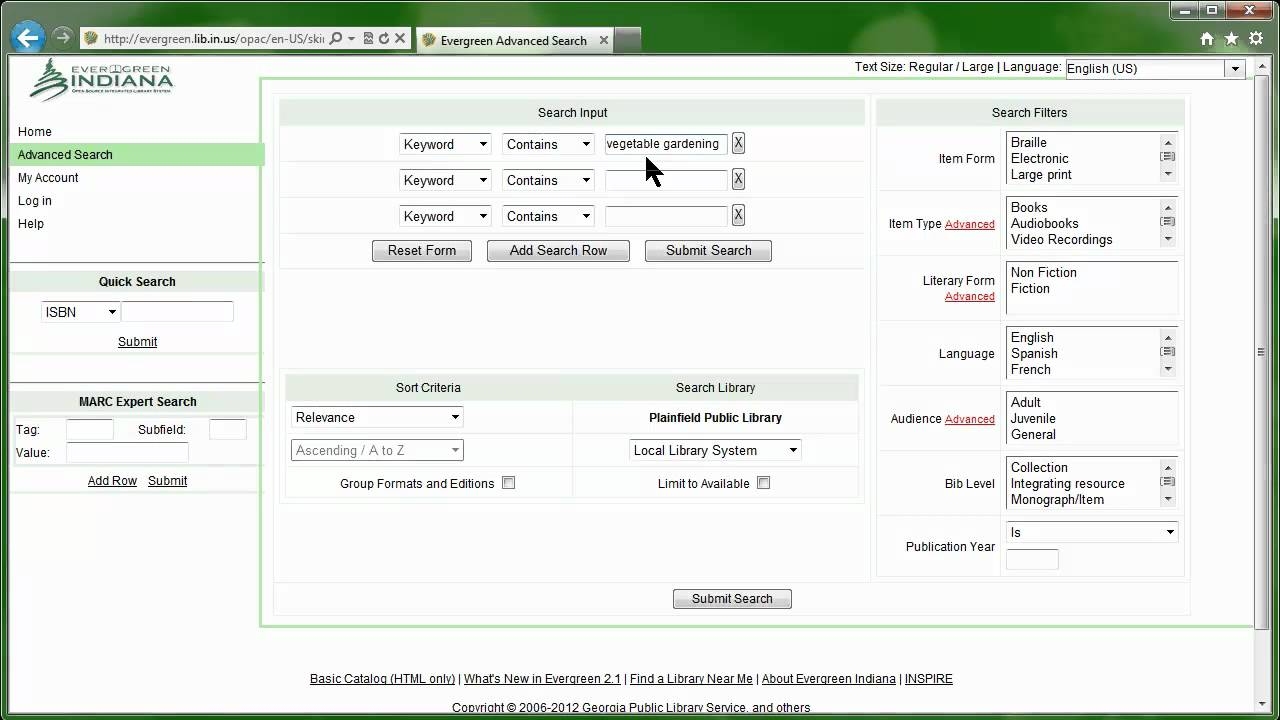1280x720 pixels.
Task: Open third row Contains dropdown
Action: pos(548,216)
